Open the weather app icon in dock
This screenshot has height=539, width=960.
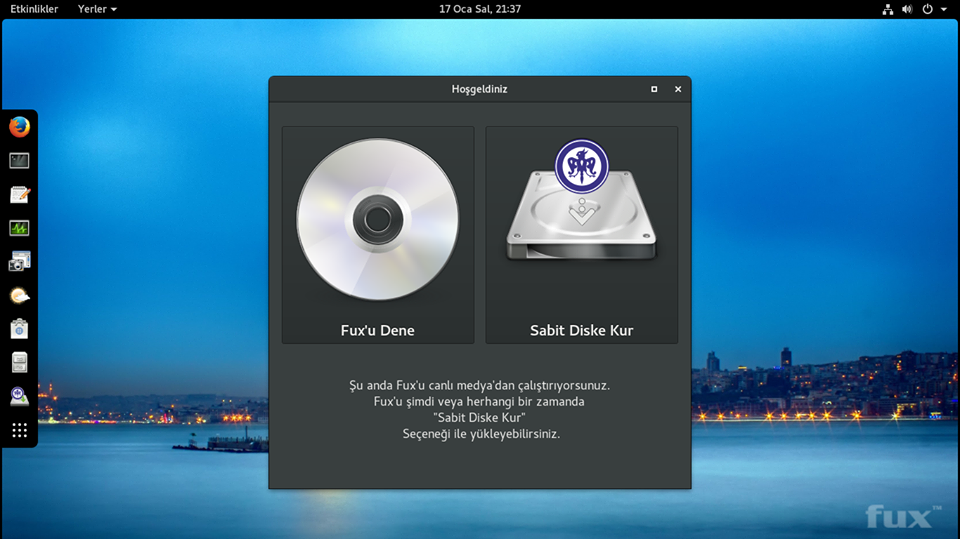[19, 295]
